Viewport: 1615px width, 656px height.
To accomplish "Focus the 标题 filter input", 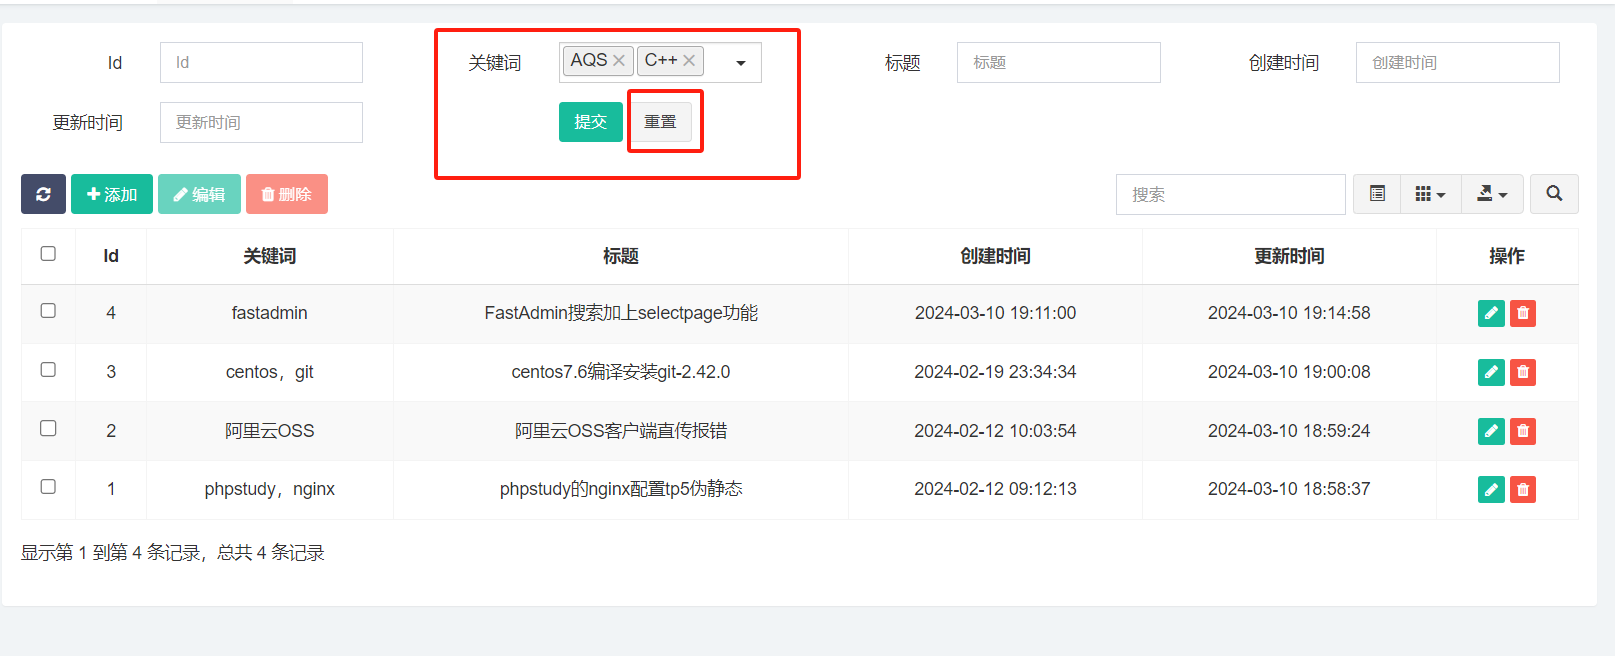I will tap(1059, 62).
